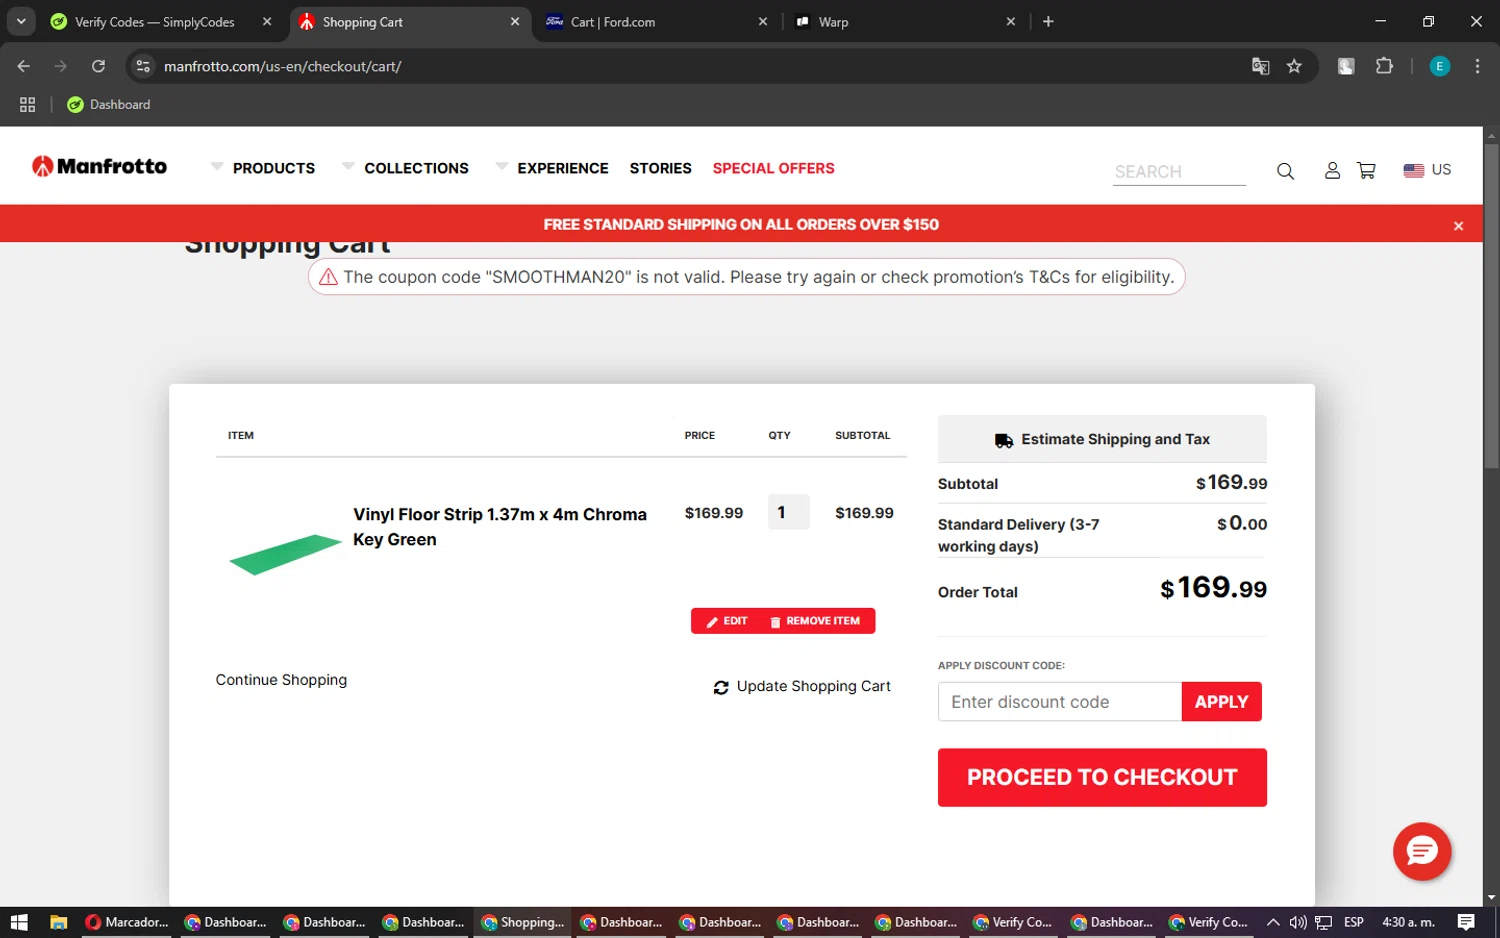
Task: Click the quantity field showing 1
Action: [x=788, y=512]
